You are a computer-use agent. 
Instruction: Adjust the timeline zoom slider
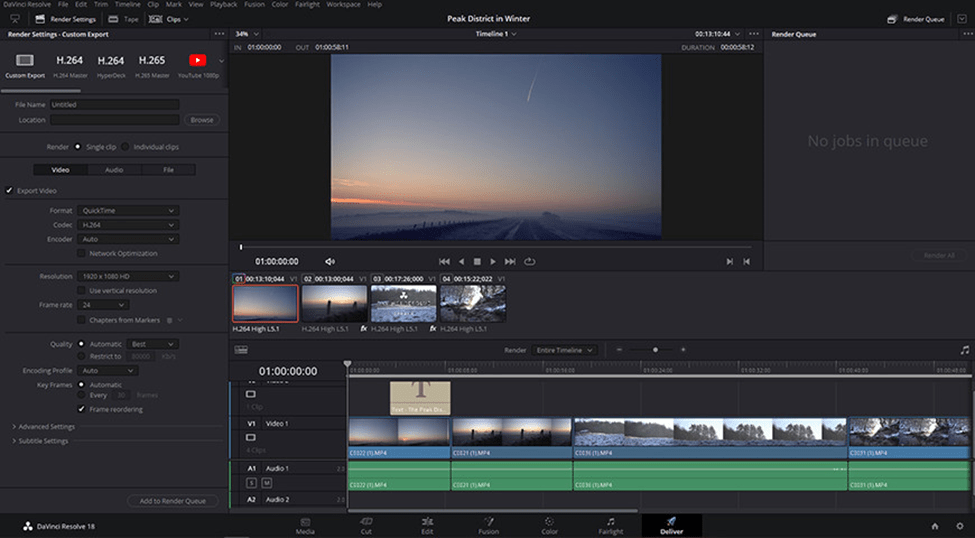click(x=655, y=350)
